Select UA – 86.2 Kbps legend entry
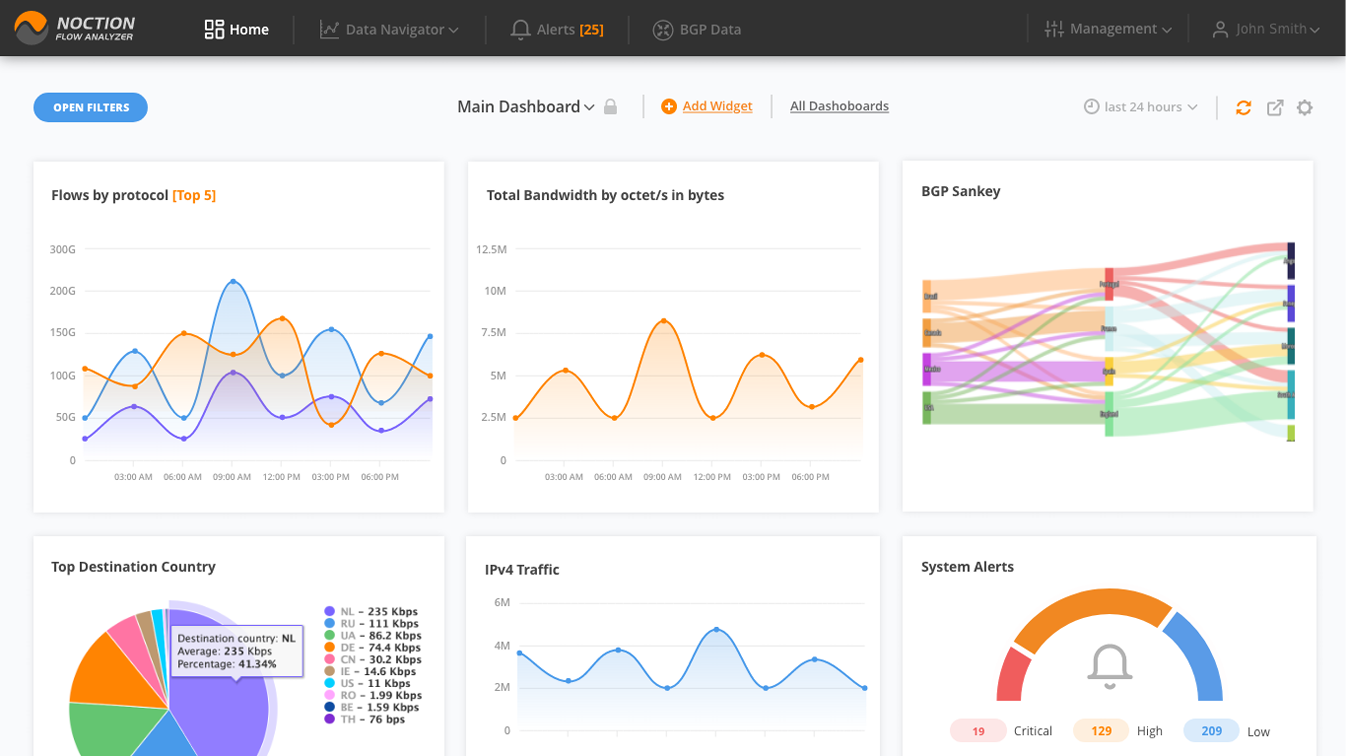This screenshot has width=1346, height=756. (372, 636)
